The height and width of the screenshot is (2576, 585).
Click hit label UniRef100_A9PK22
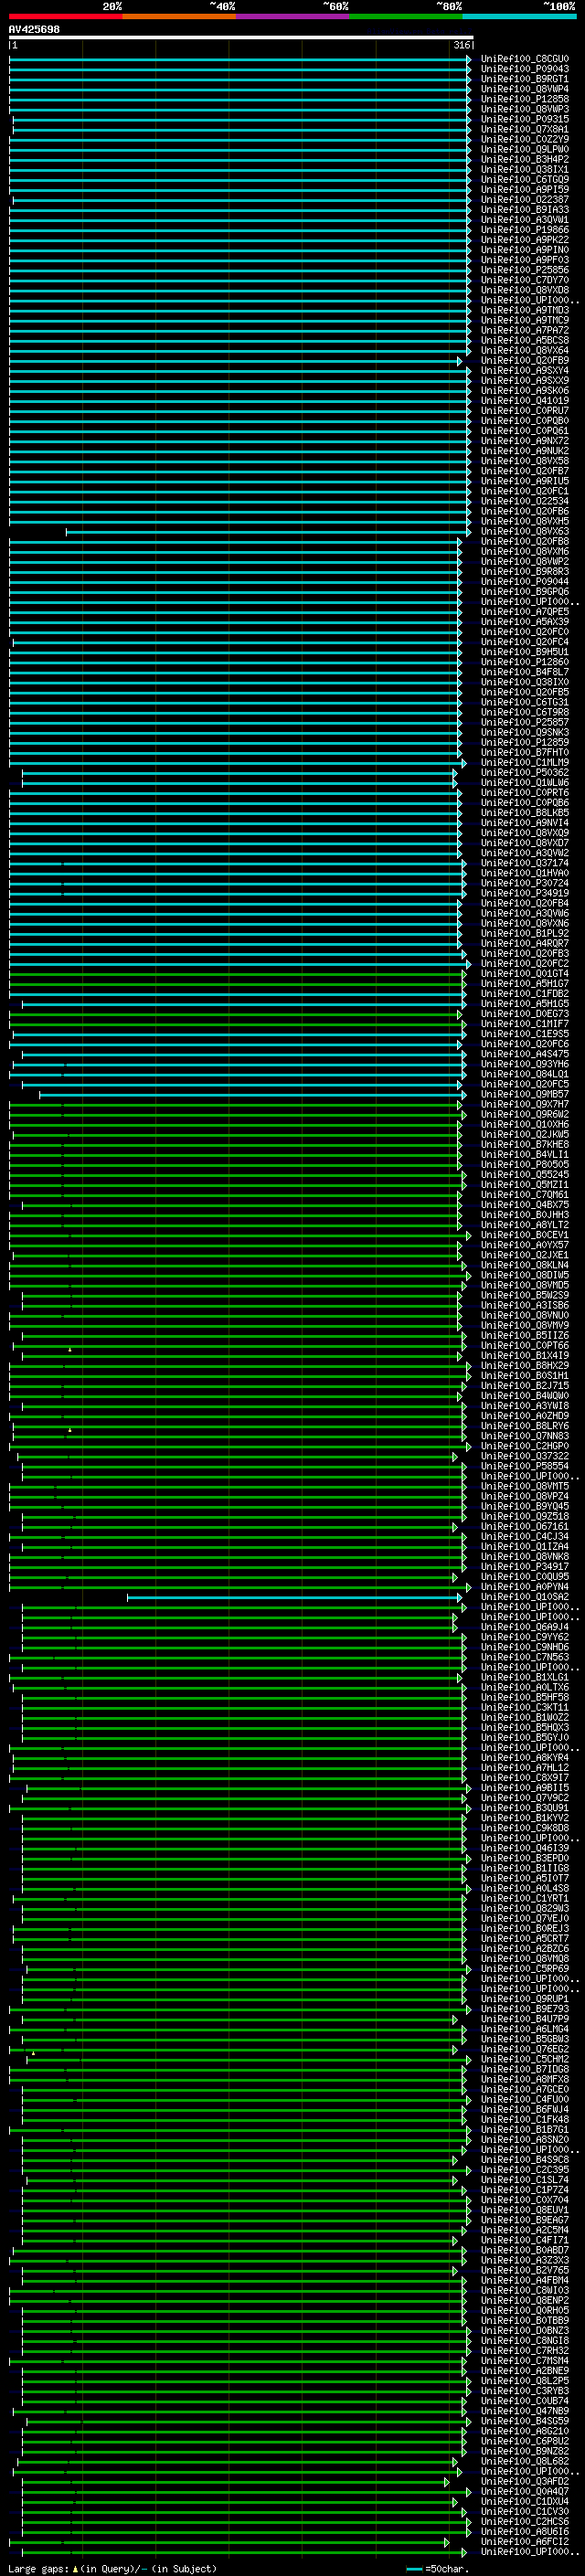(524, 240)
